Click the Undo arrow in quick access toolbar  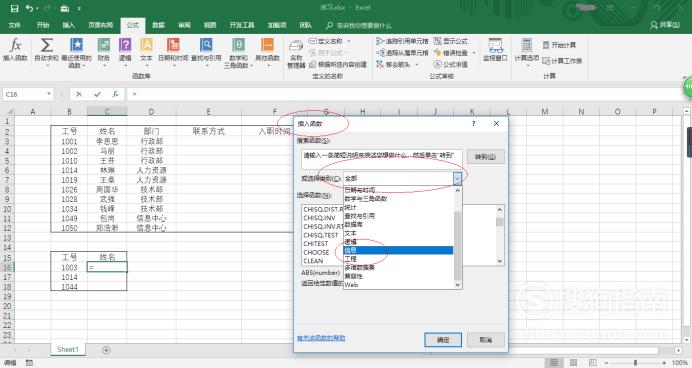coord(29,8)
